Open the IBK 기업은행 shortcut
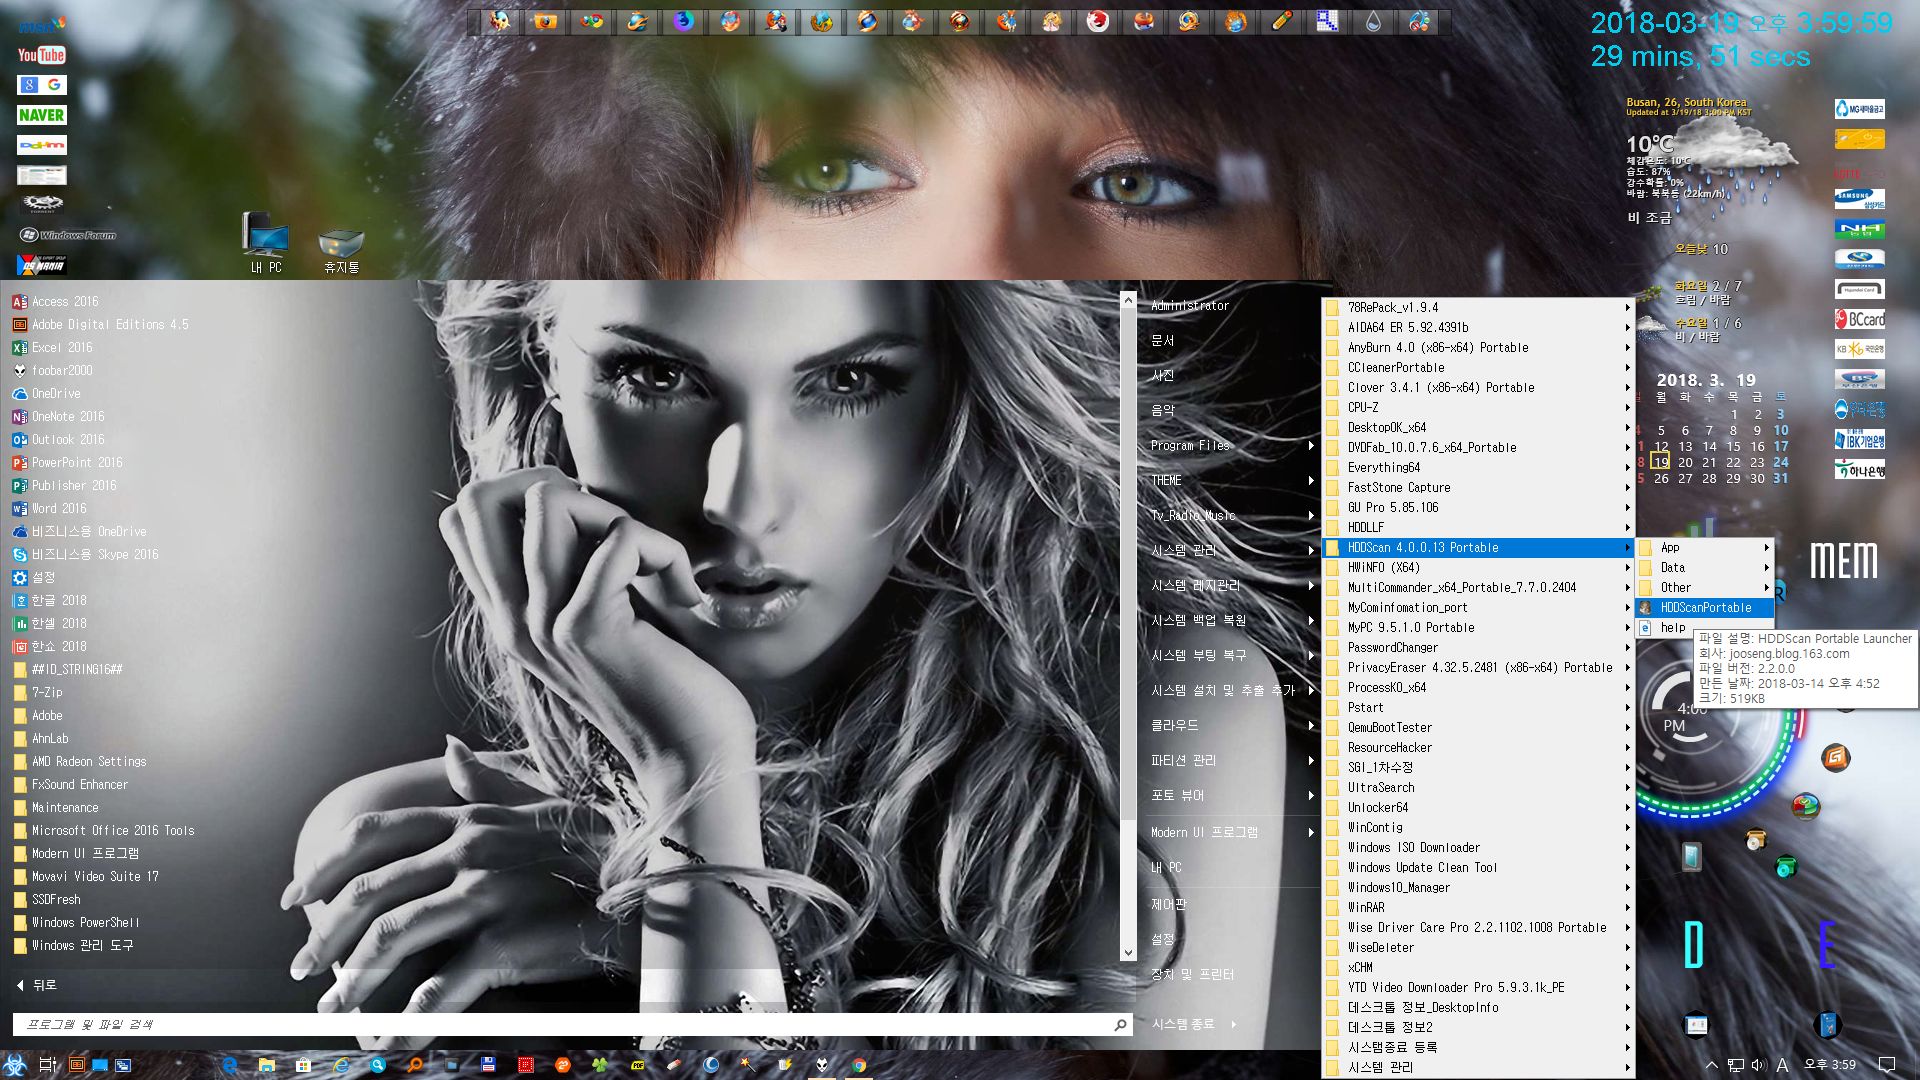This screenshot has height=1080, width=1920. [1859, 439]
